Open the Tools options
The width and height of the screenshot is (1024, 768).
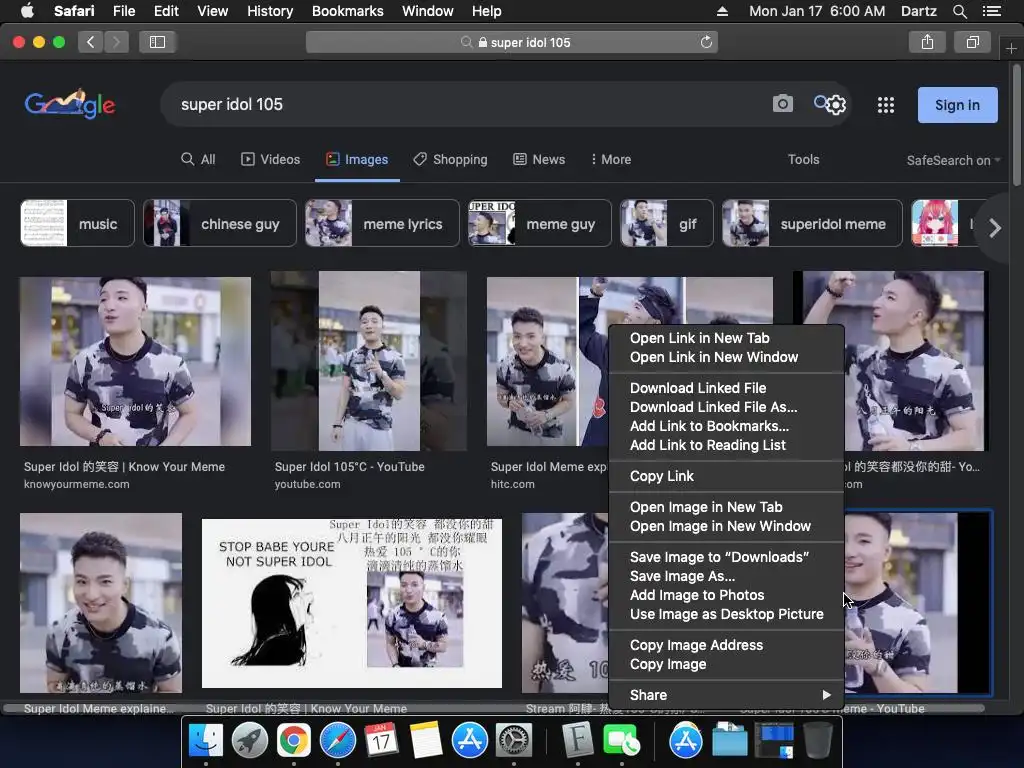803,159
